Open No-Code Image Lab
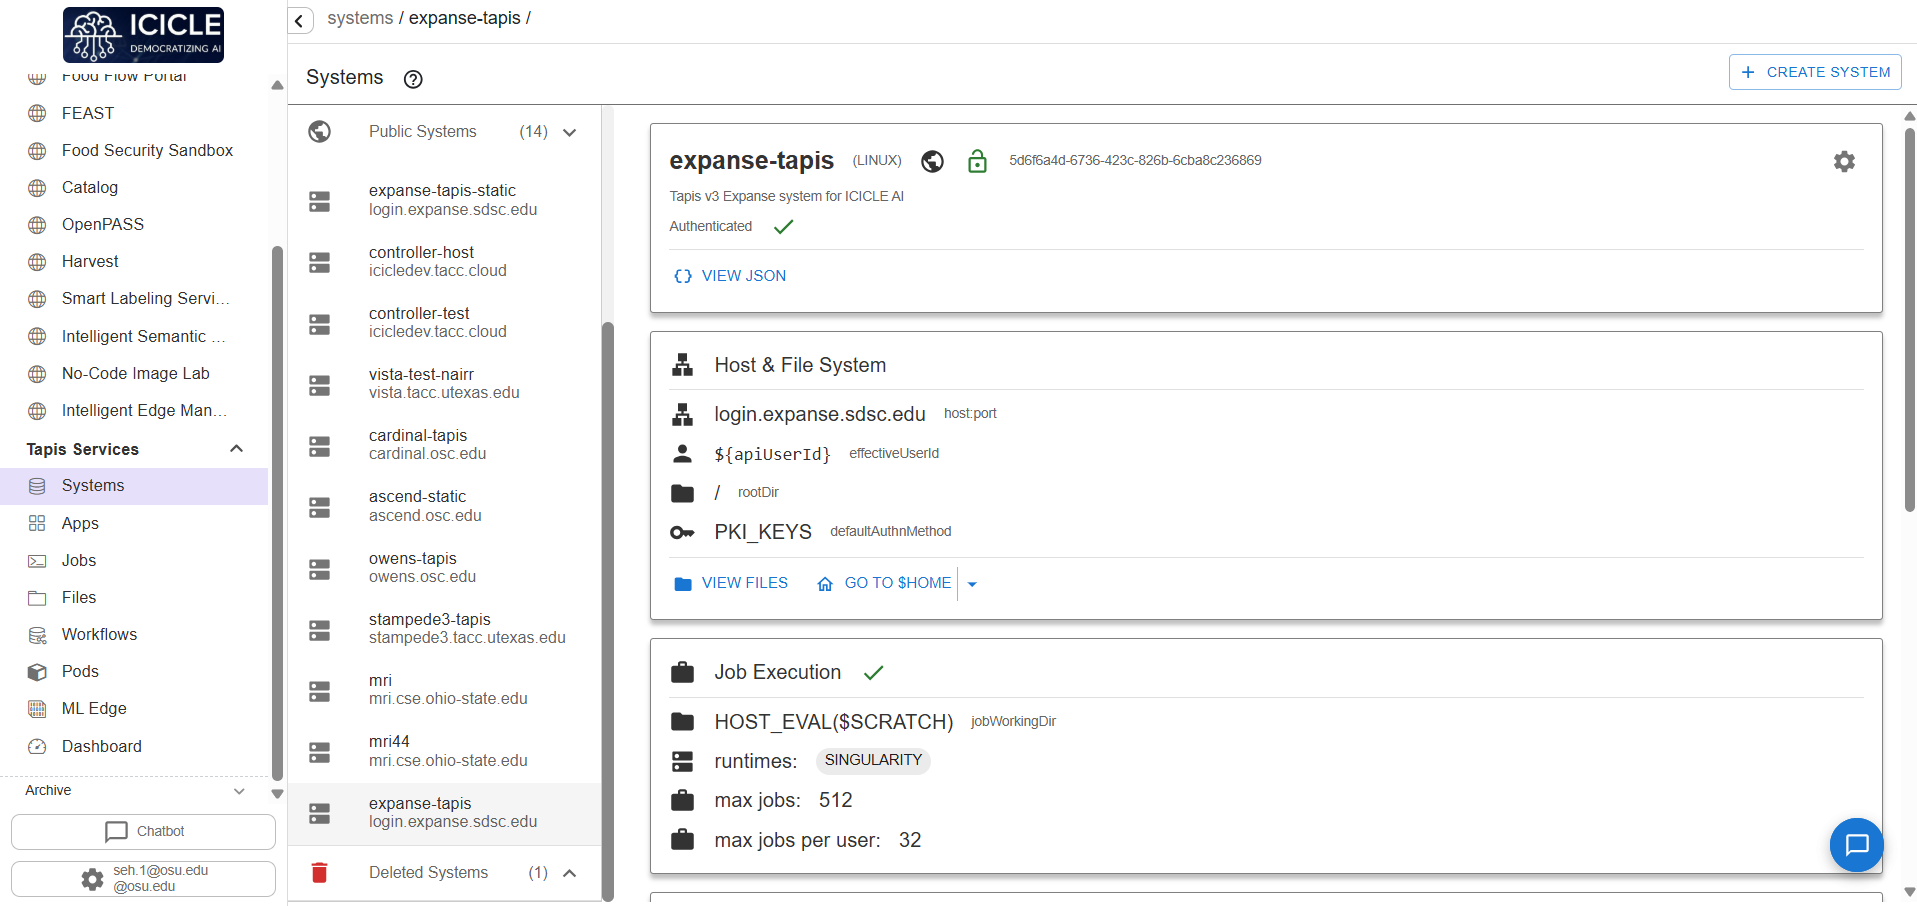This screenshot has width=1917, height=906. coord(134,373)
